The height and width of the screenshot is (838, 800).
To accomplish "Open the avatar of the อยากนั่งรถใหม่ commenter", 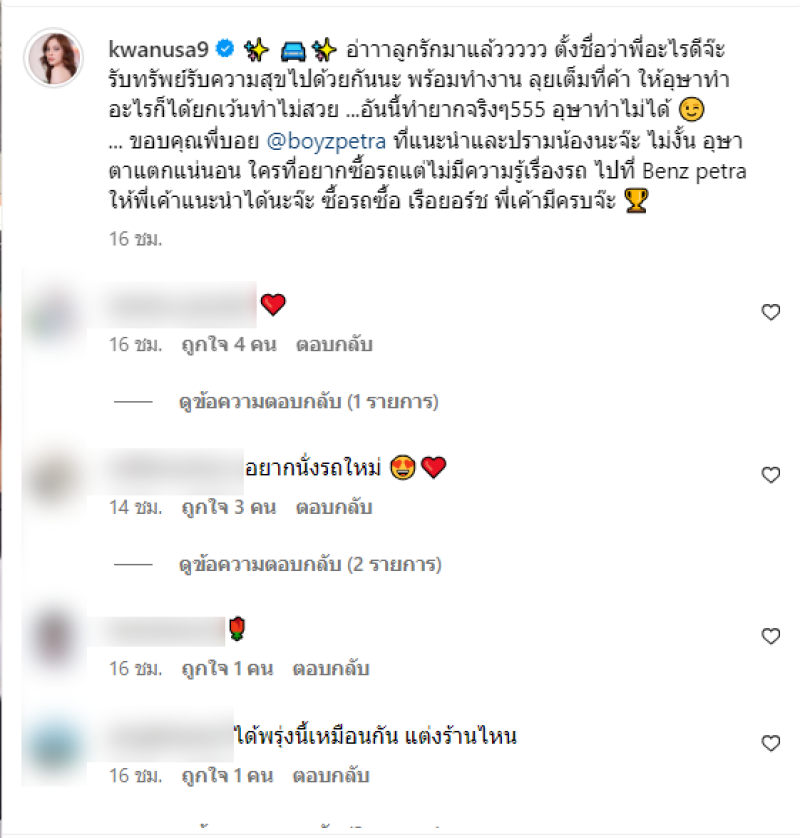I will coord(54,477).
